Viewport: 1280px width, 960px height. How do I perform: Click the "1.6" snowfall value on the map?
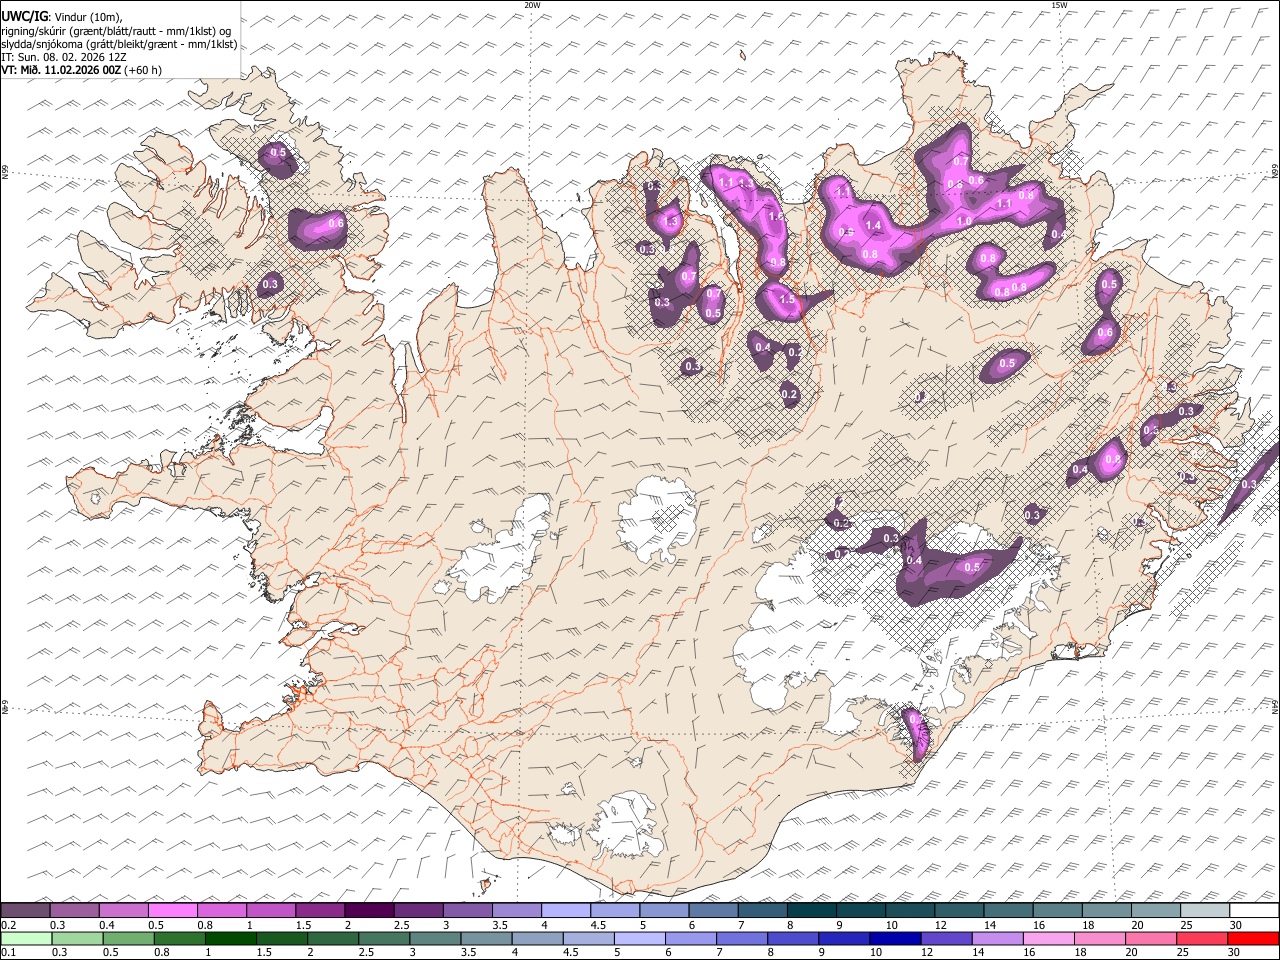775,216
